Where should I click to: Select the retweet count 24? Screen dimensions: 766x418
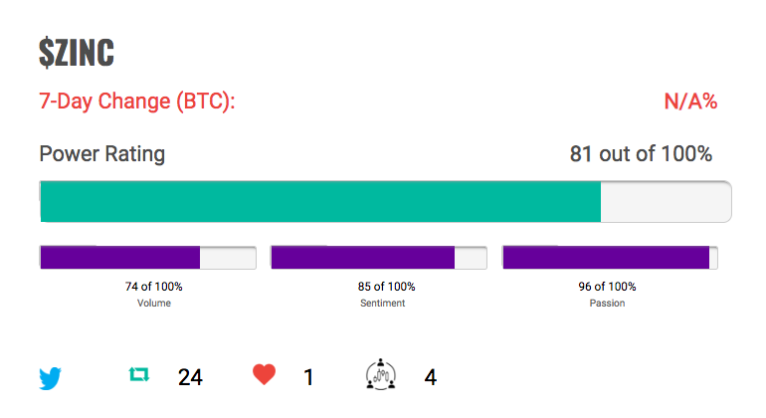[x=190, y=377]
